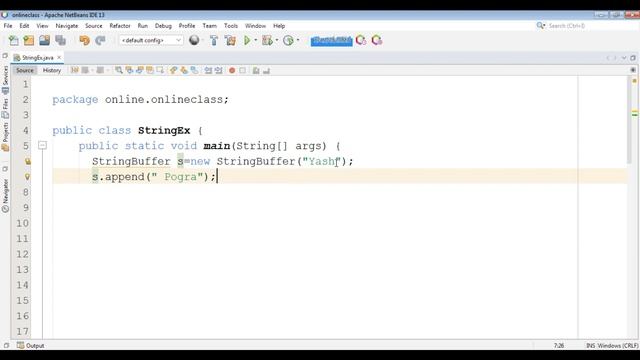Open the Output panel button
The height and width of the screenshot is (360, 640).
tap(31, 345)
